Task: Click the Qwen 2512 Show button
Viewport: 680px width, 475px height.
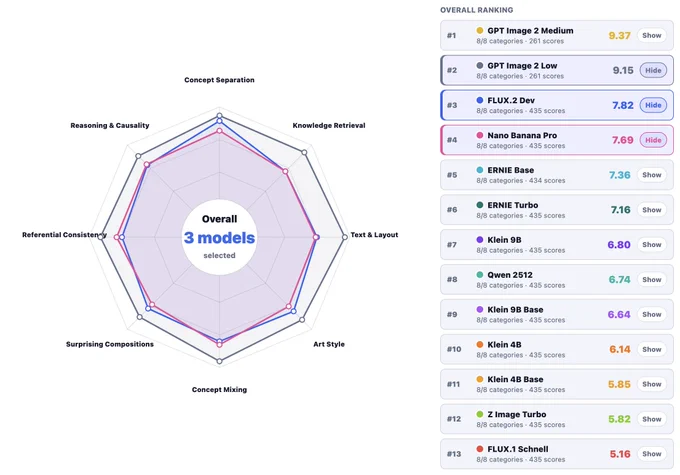Action: pyautogui.click(x=651, y=280)
